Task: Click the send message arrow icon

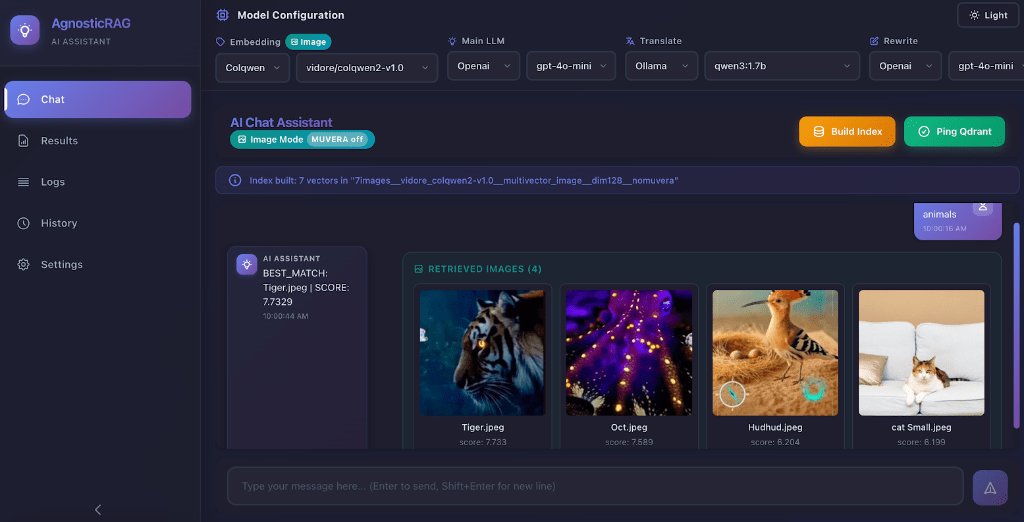Action: 990,487
